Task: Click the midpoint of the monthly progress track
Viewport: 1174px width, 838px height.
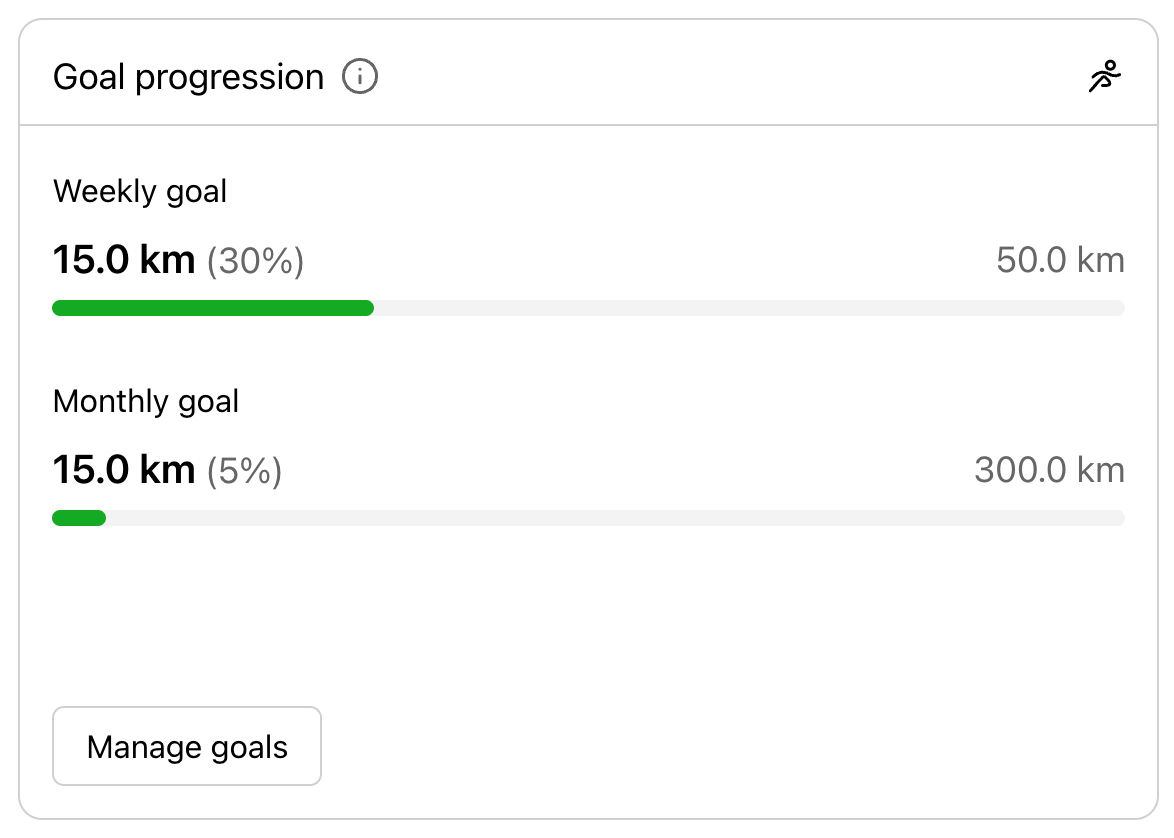Action: tap(588, 518)
